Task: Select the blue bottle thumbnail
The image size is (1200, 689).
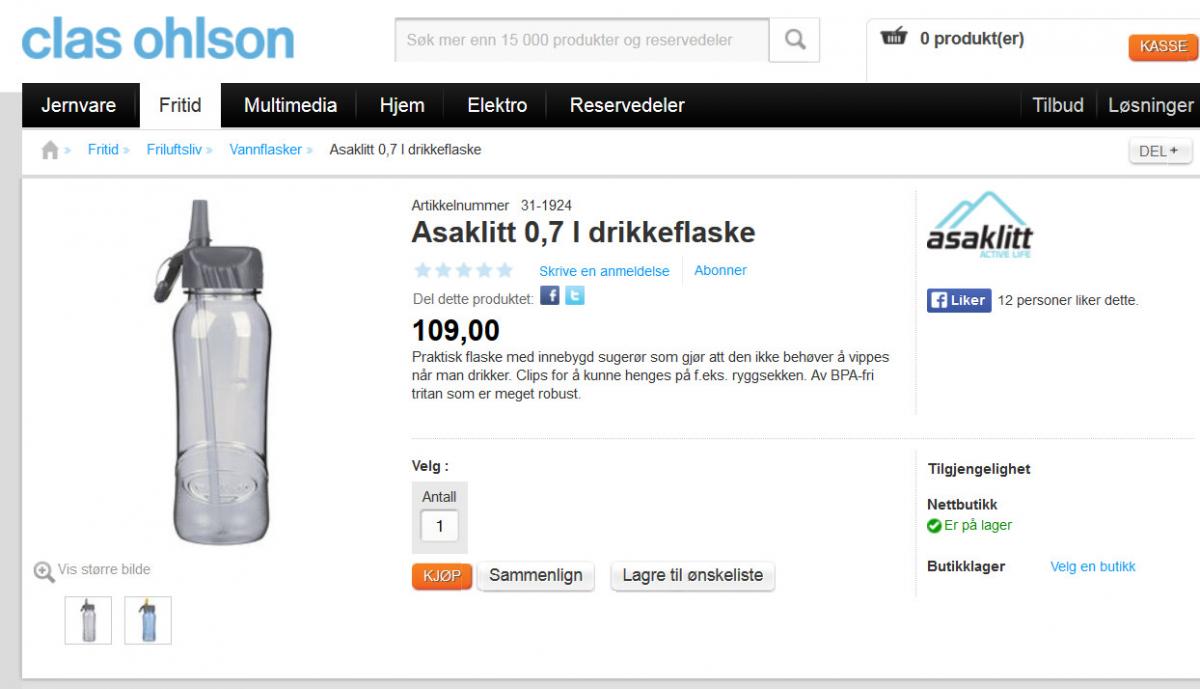Action: click(148, 620)
